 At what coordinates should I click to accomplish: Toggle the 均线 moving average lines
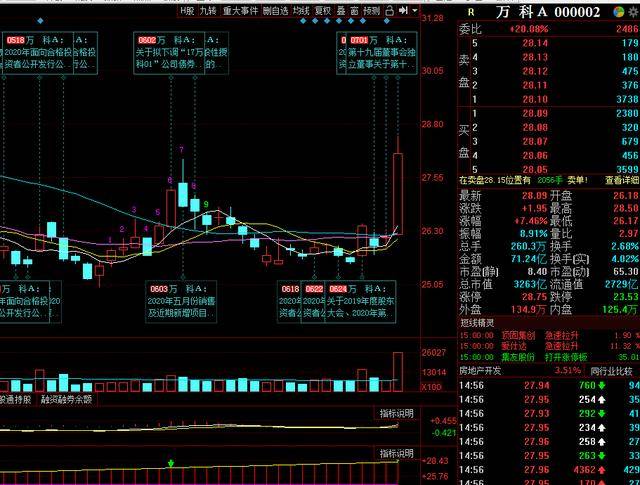301,11
